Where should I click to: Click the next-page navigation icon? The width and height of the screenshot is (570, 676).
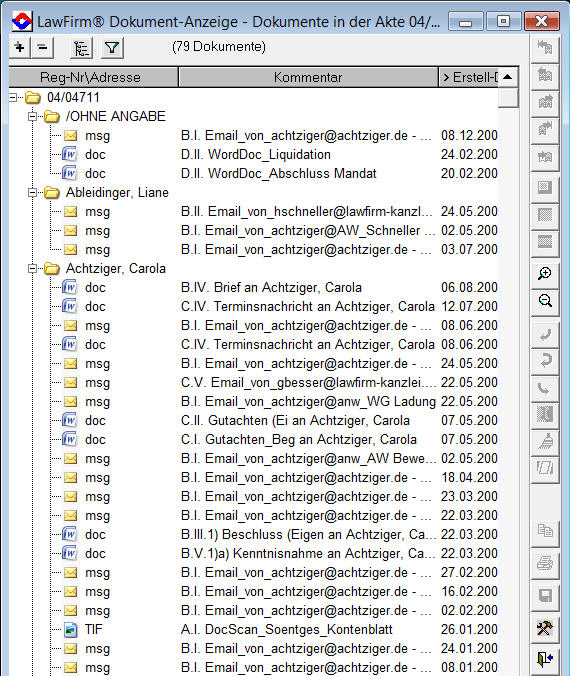click(x=545, y=102)
